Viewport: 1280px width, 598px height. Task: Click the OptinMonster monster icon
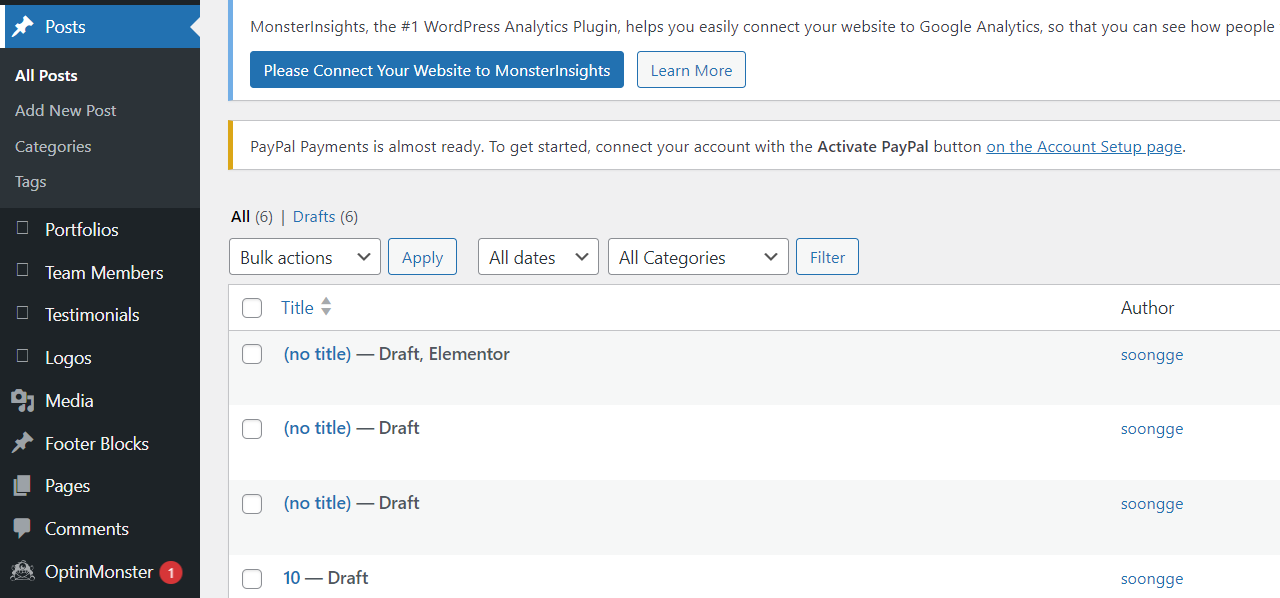pos(22,572)
